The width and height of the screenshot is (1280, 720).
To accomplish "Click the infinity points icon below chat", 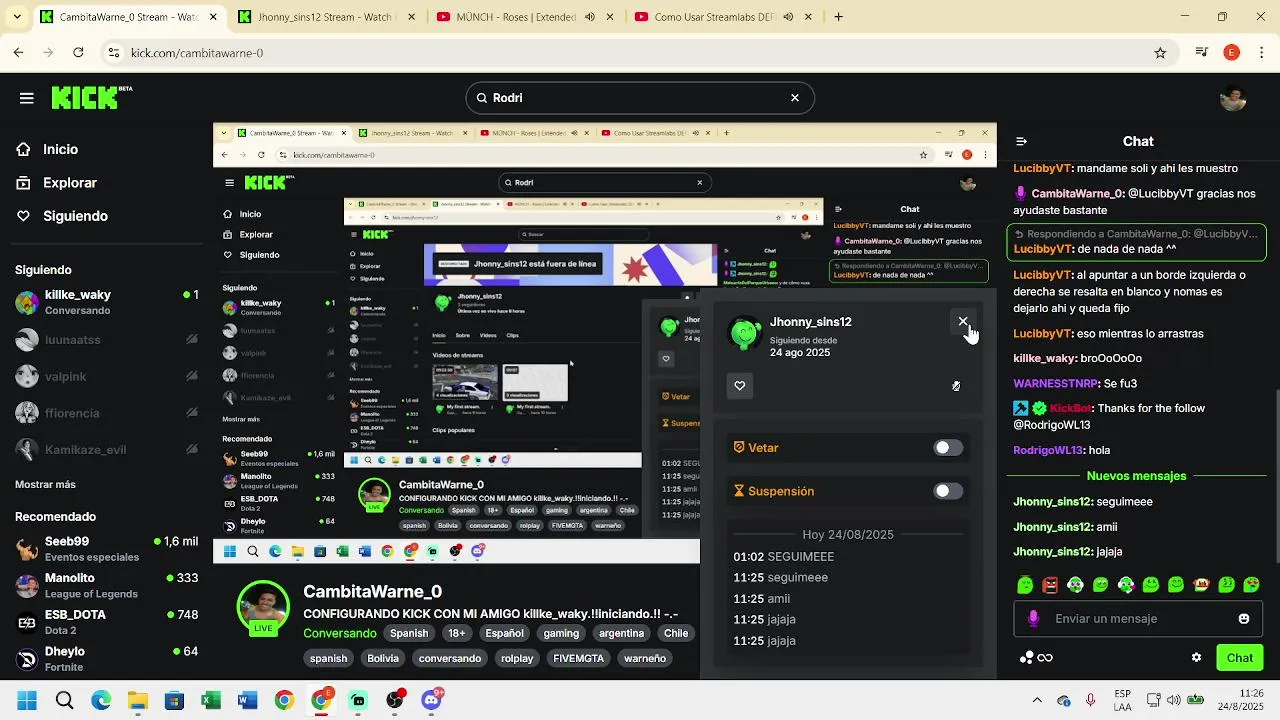I will (1045, 658).
